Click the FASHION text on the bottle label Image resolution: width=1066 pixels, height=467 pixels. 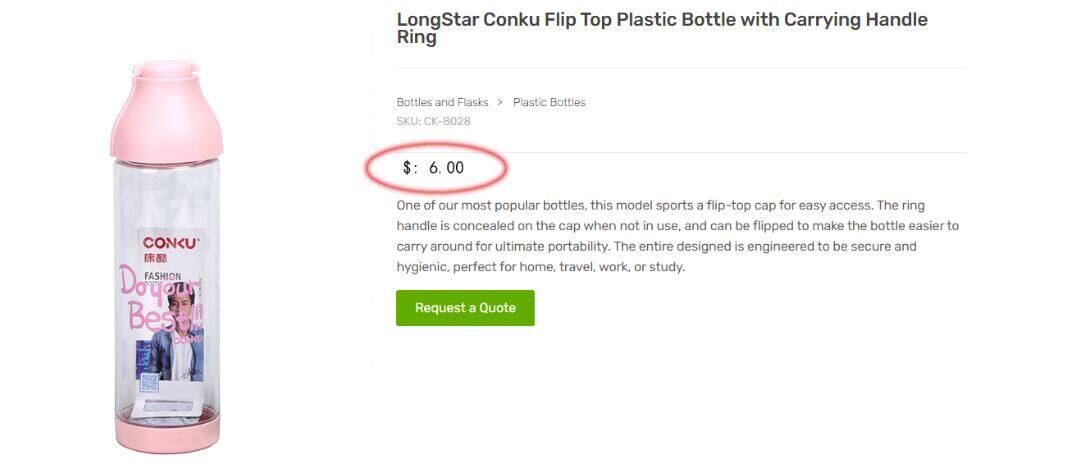point(162,276)
